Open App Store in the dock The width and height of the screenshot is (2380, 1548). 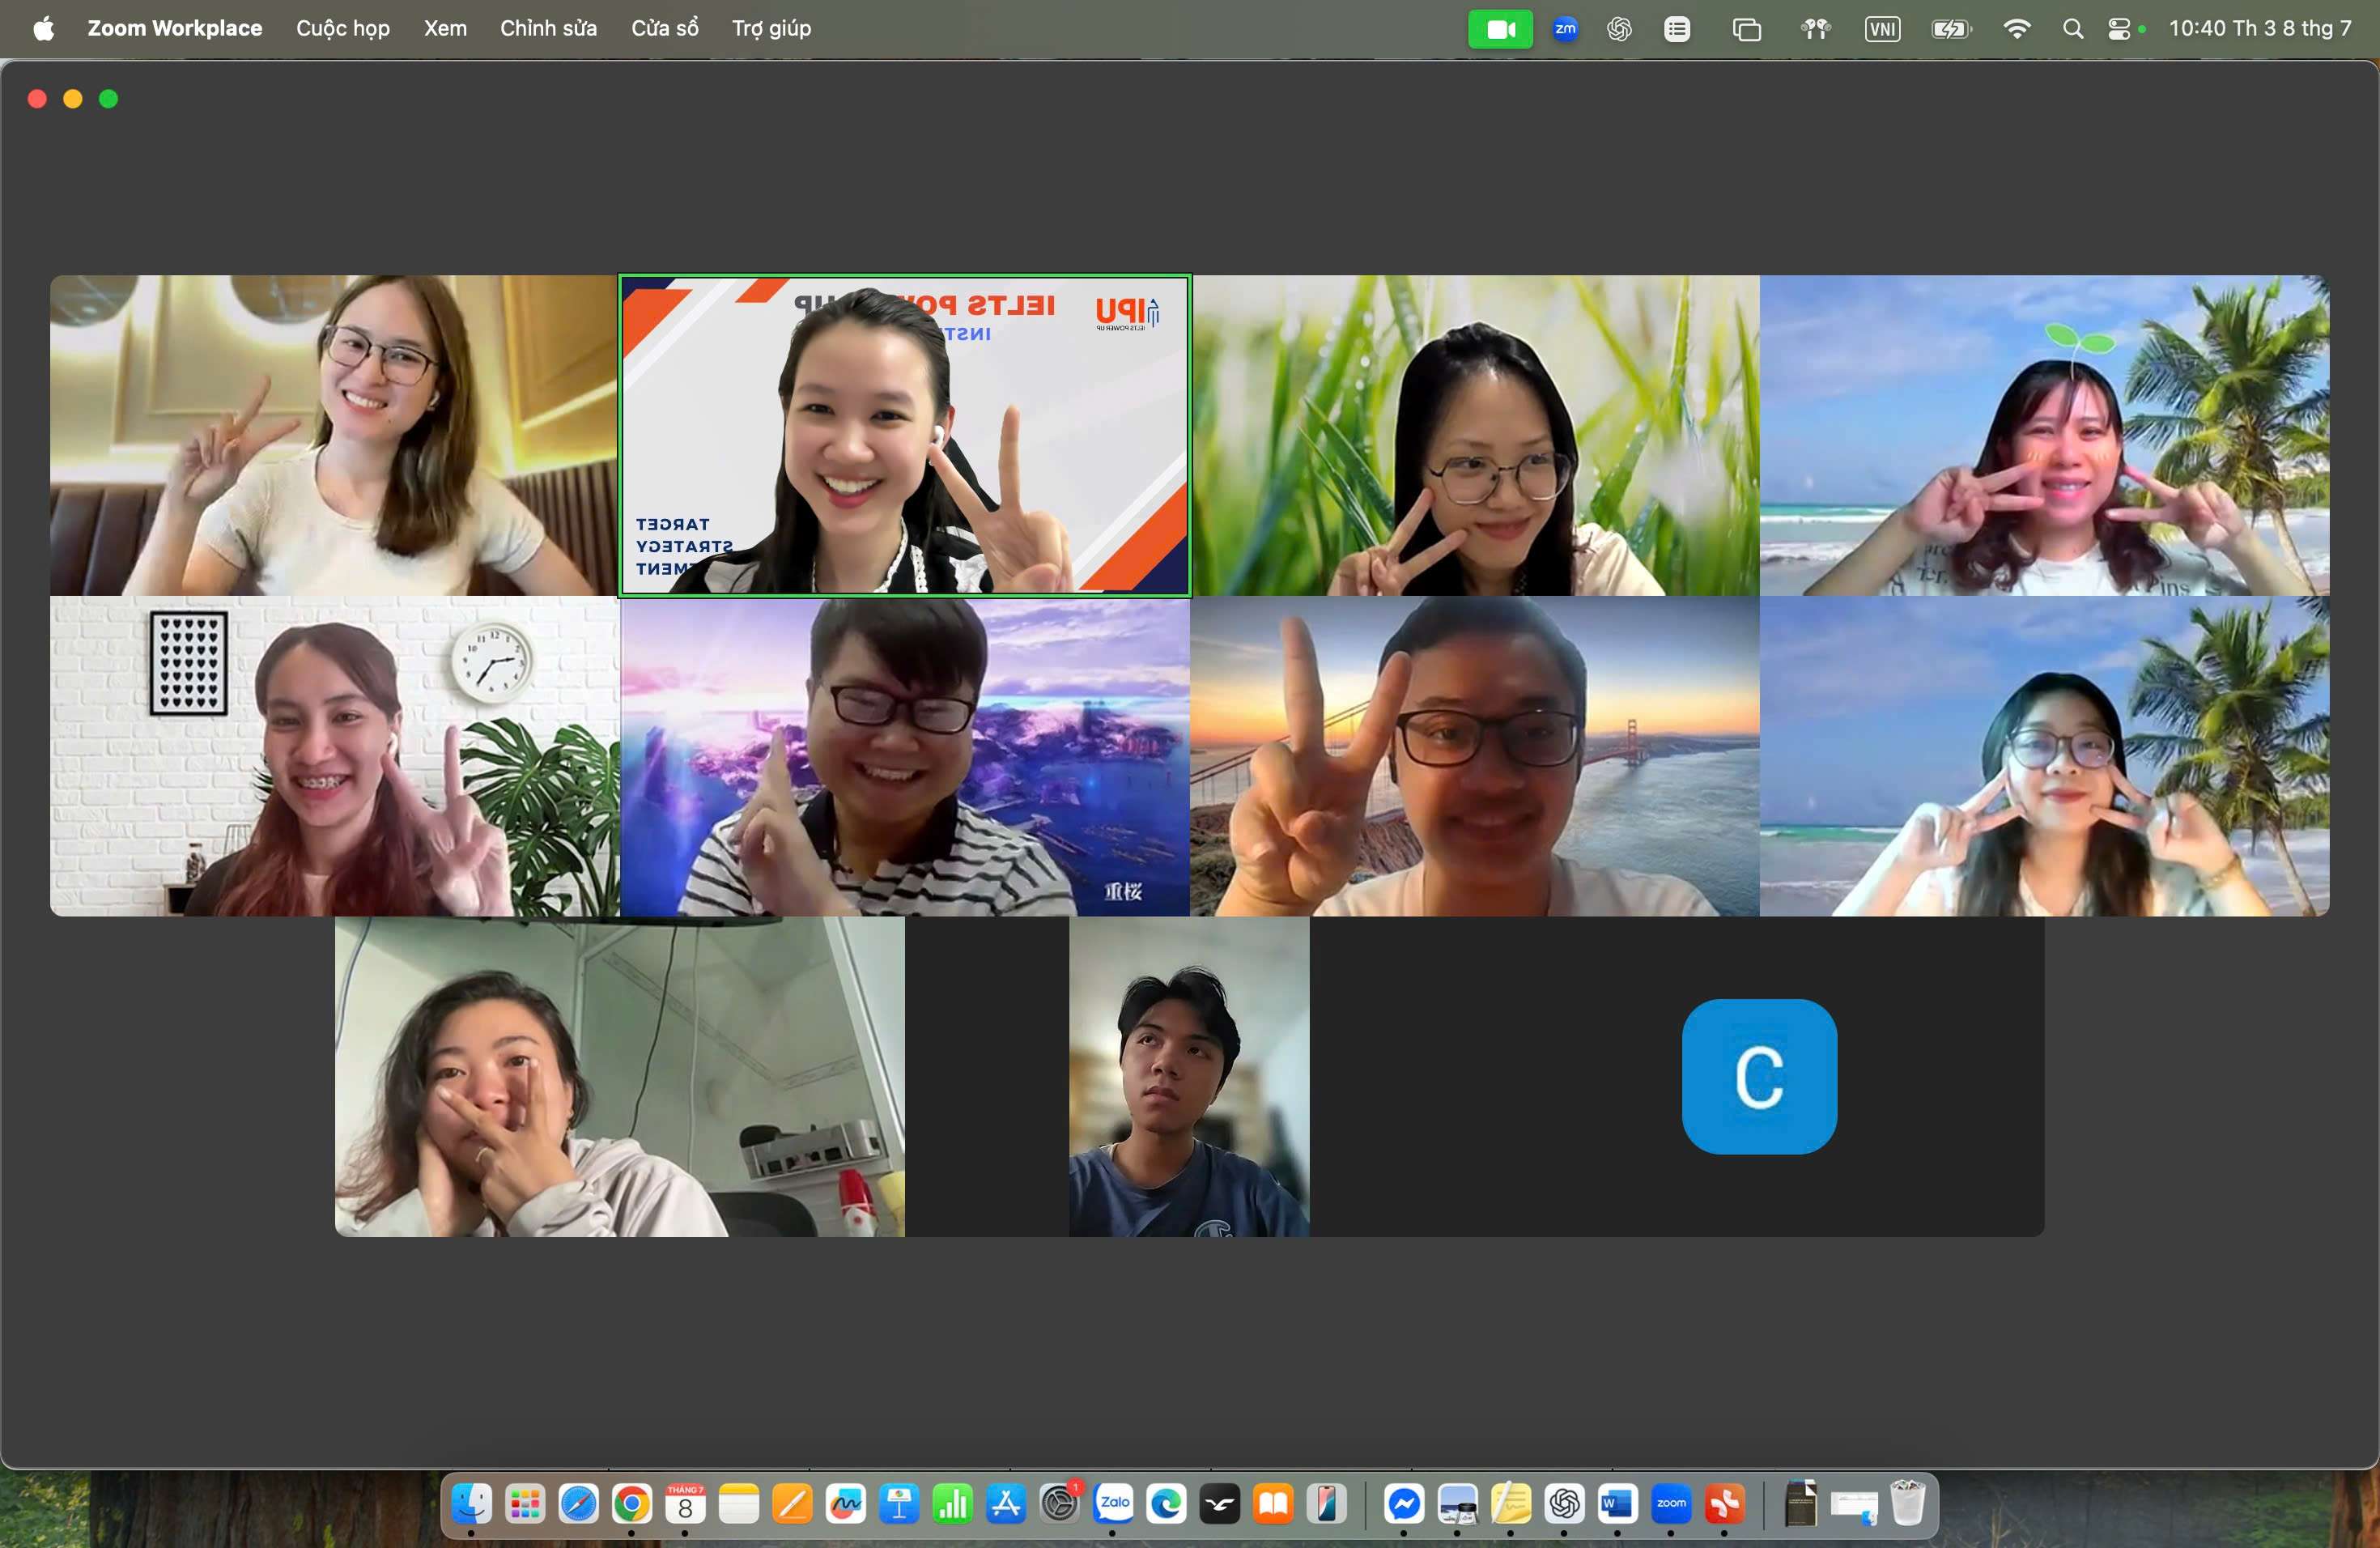[1006, 1503]
